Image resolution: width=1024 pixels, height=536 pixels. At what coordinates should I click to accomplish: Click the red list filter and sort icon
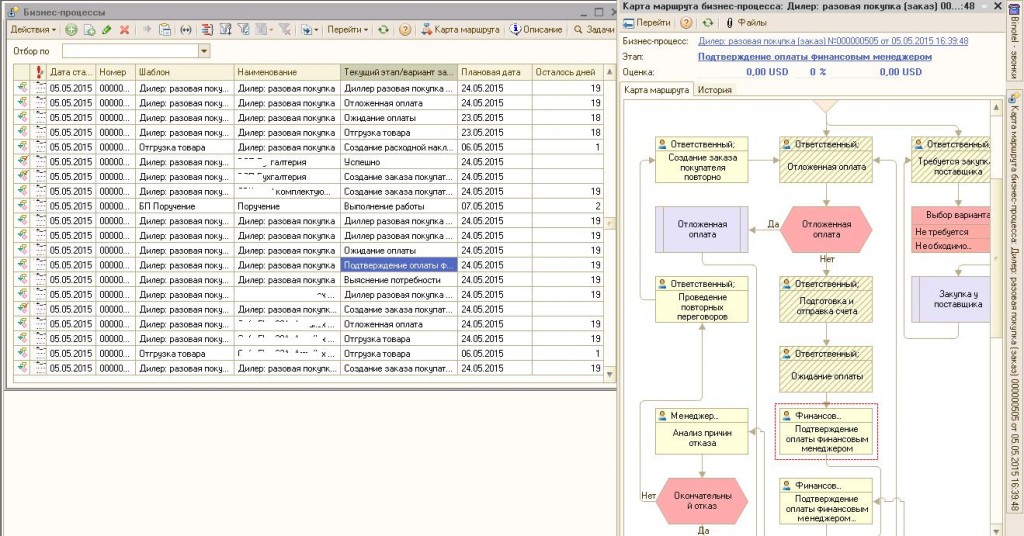tap(207, 29)
